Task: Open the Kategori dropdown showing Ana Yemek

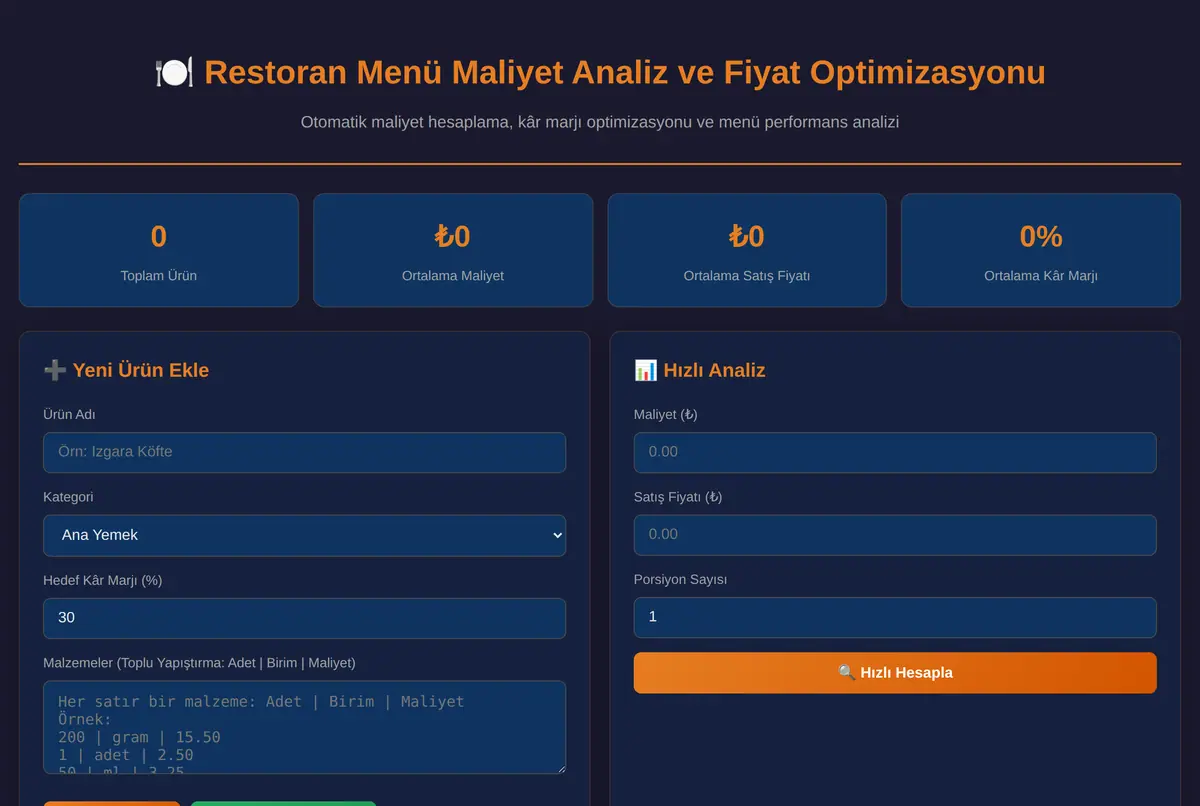Action: coord(304,535)
